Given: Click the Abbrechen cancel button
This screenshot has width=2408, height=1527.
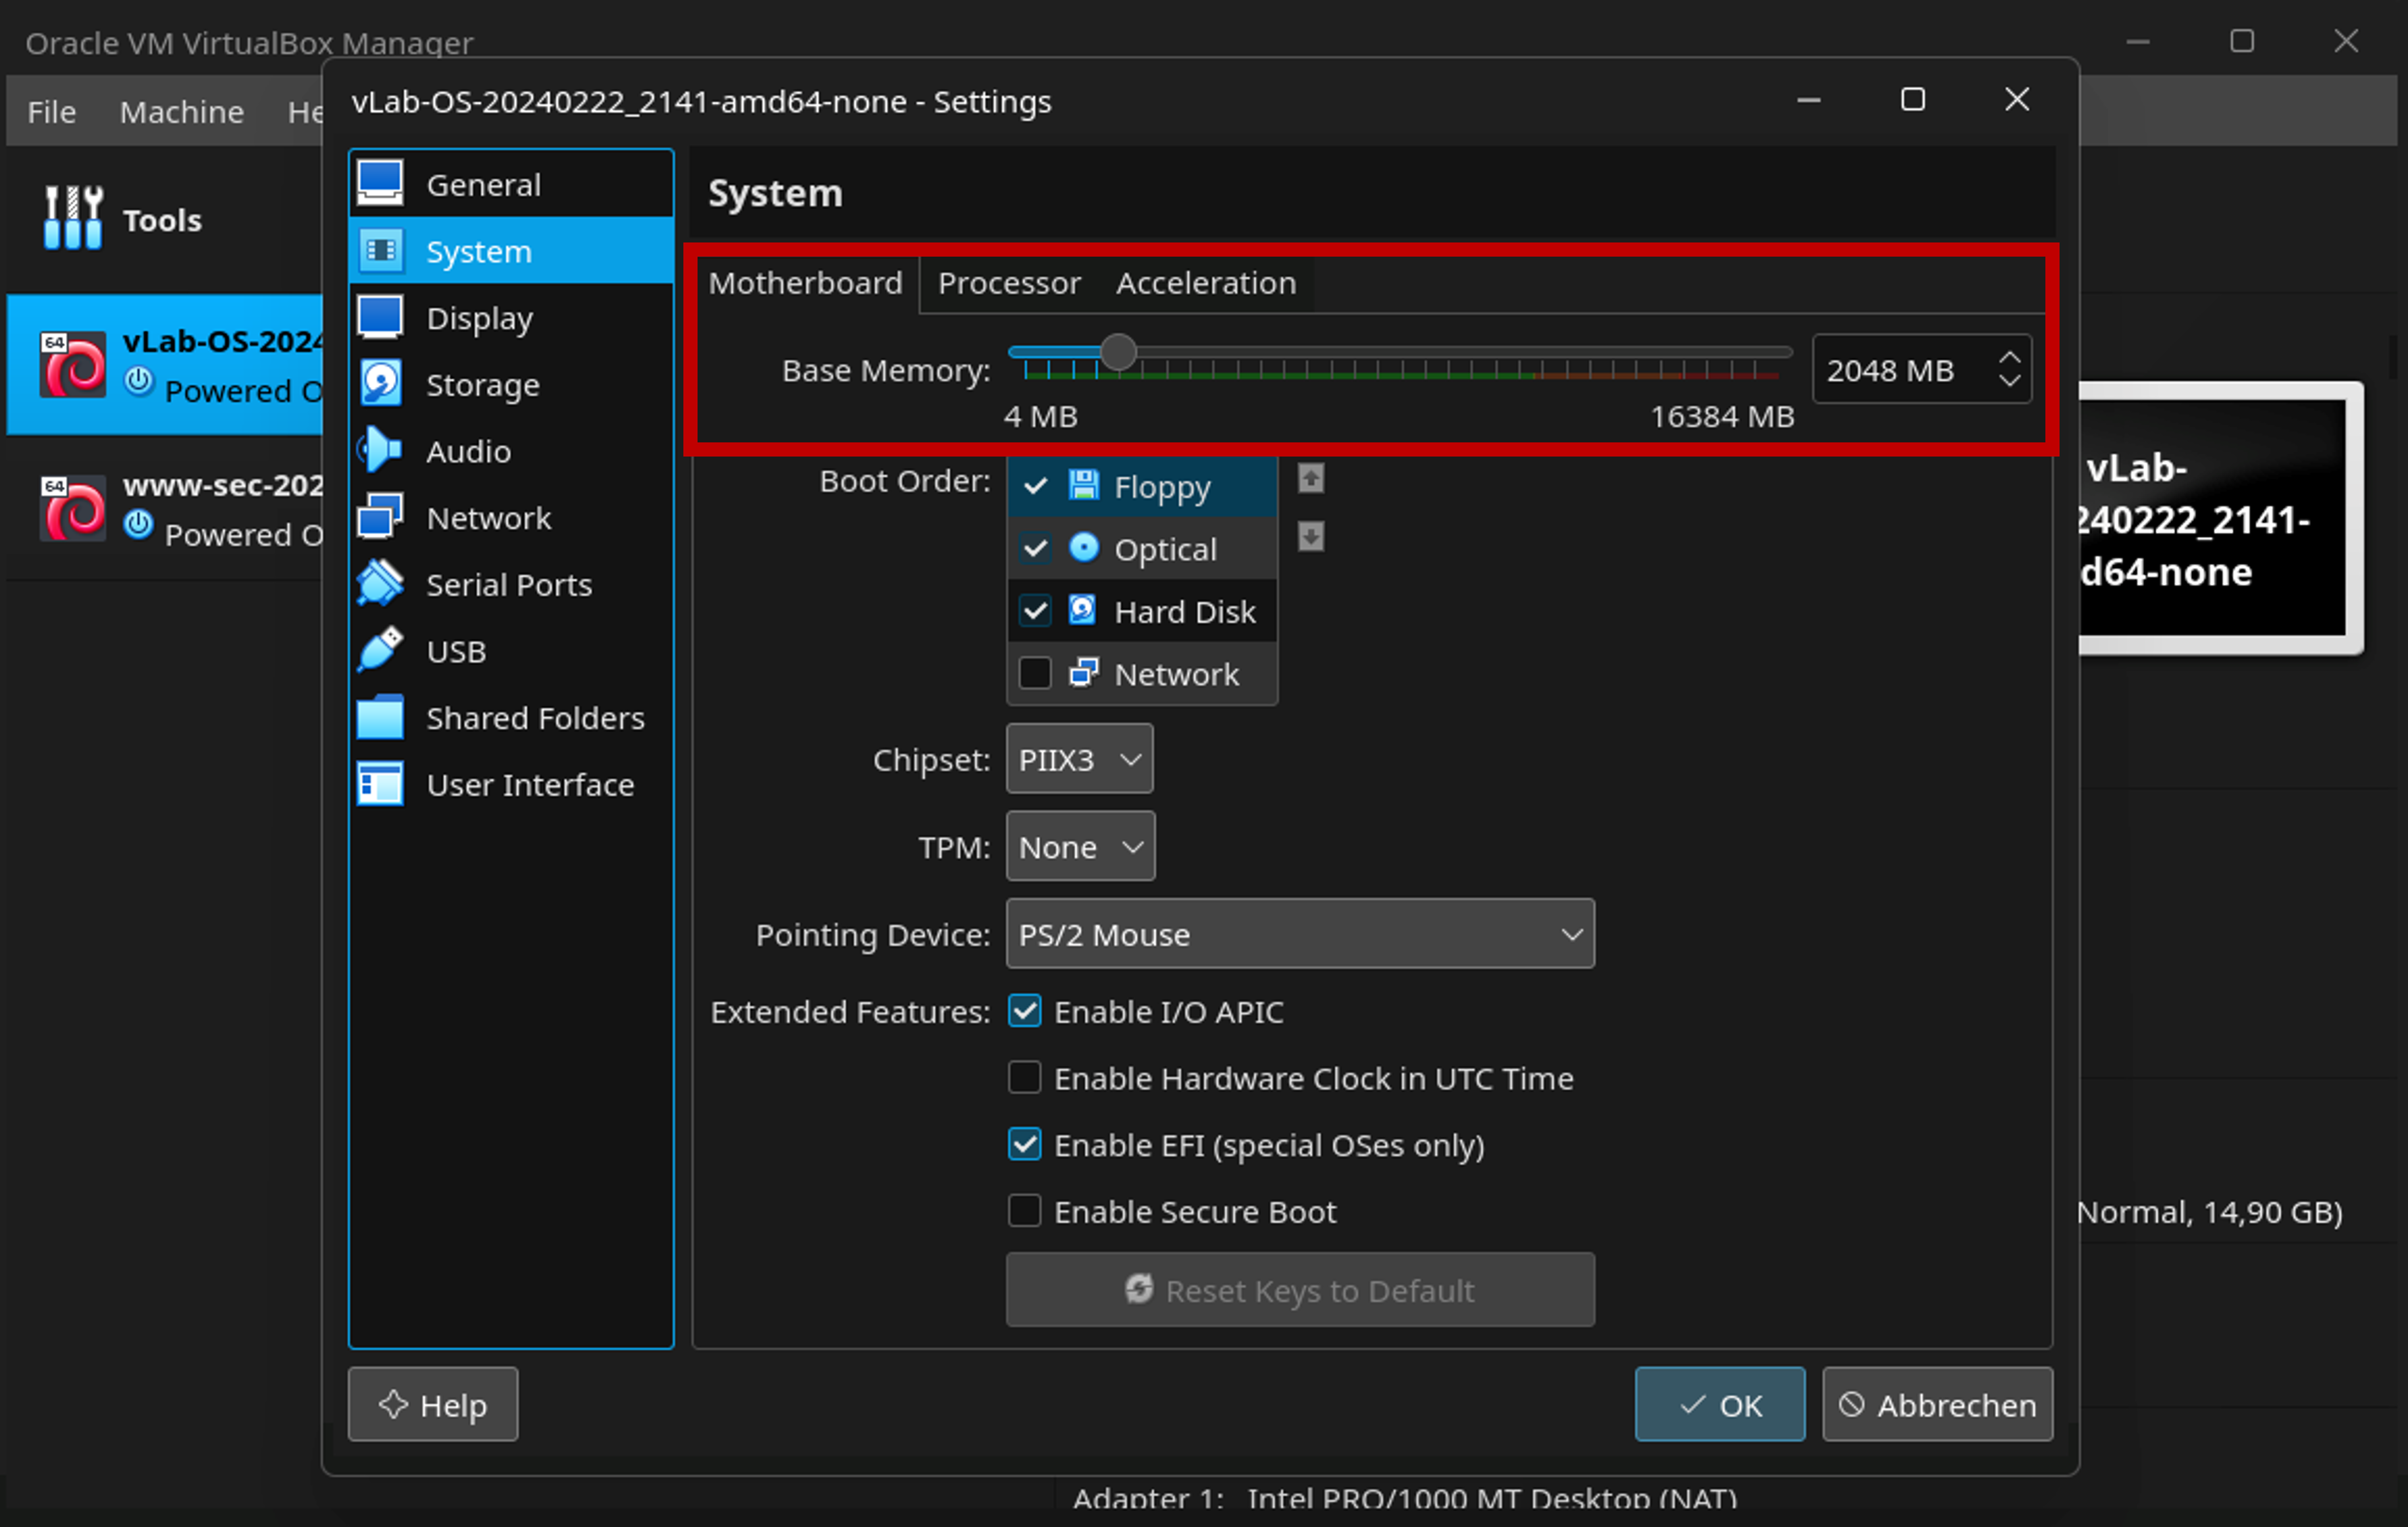Looking at the screenshot, I should [x=1937, y=1404].
